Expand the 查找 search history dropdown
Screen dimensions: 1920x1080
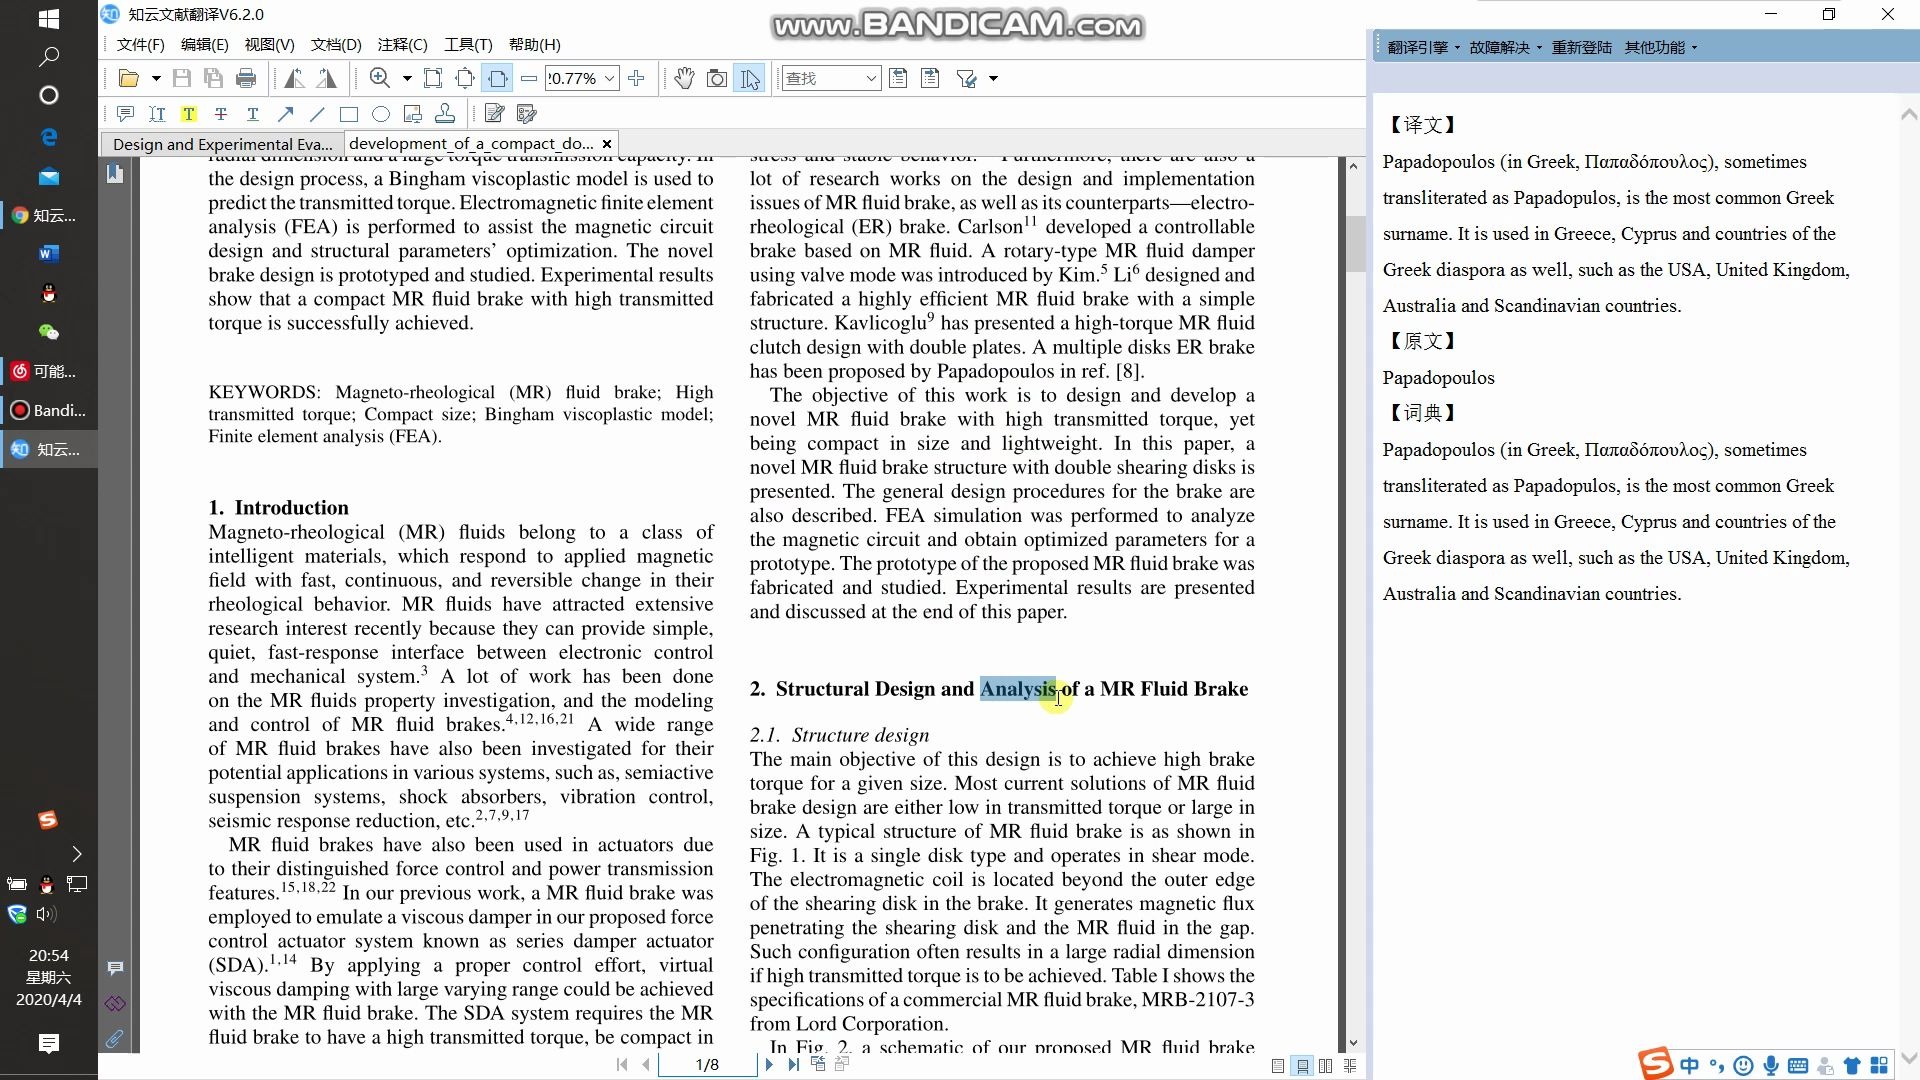871,78
